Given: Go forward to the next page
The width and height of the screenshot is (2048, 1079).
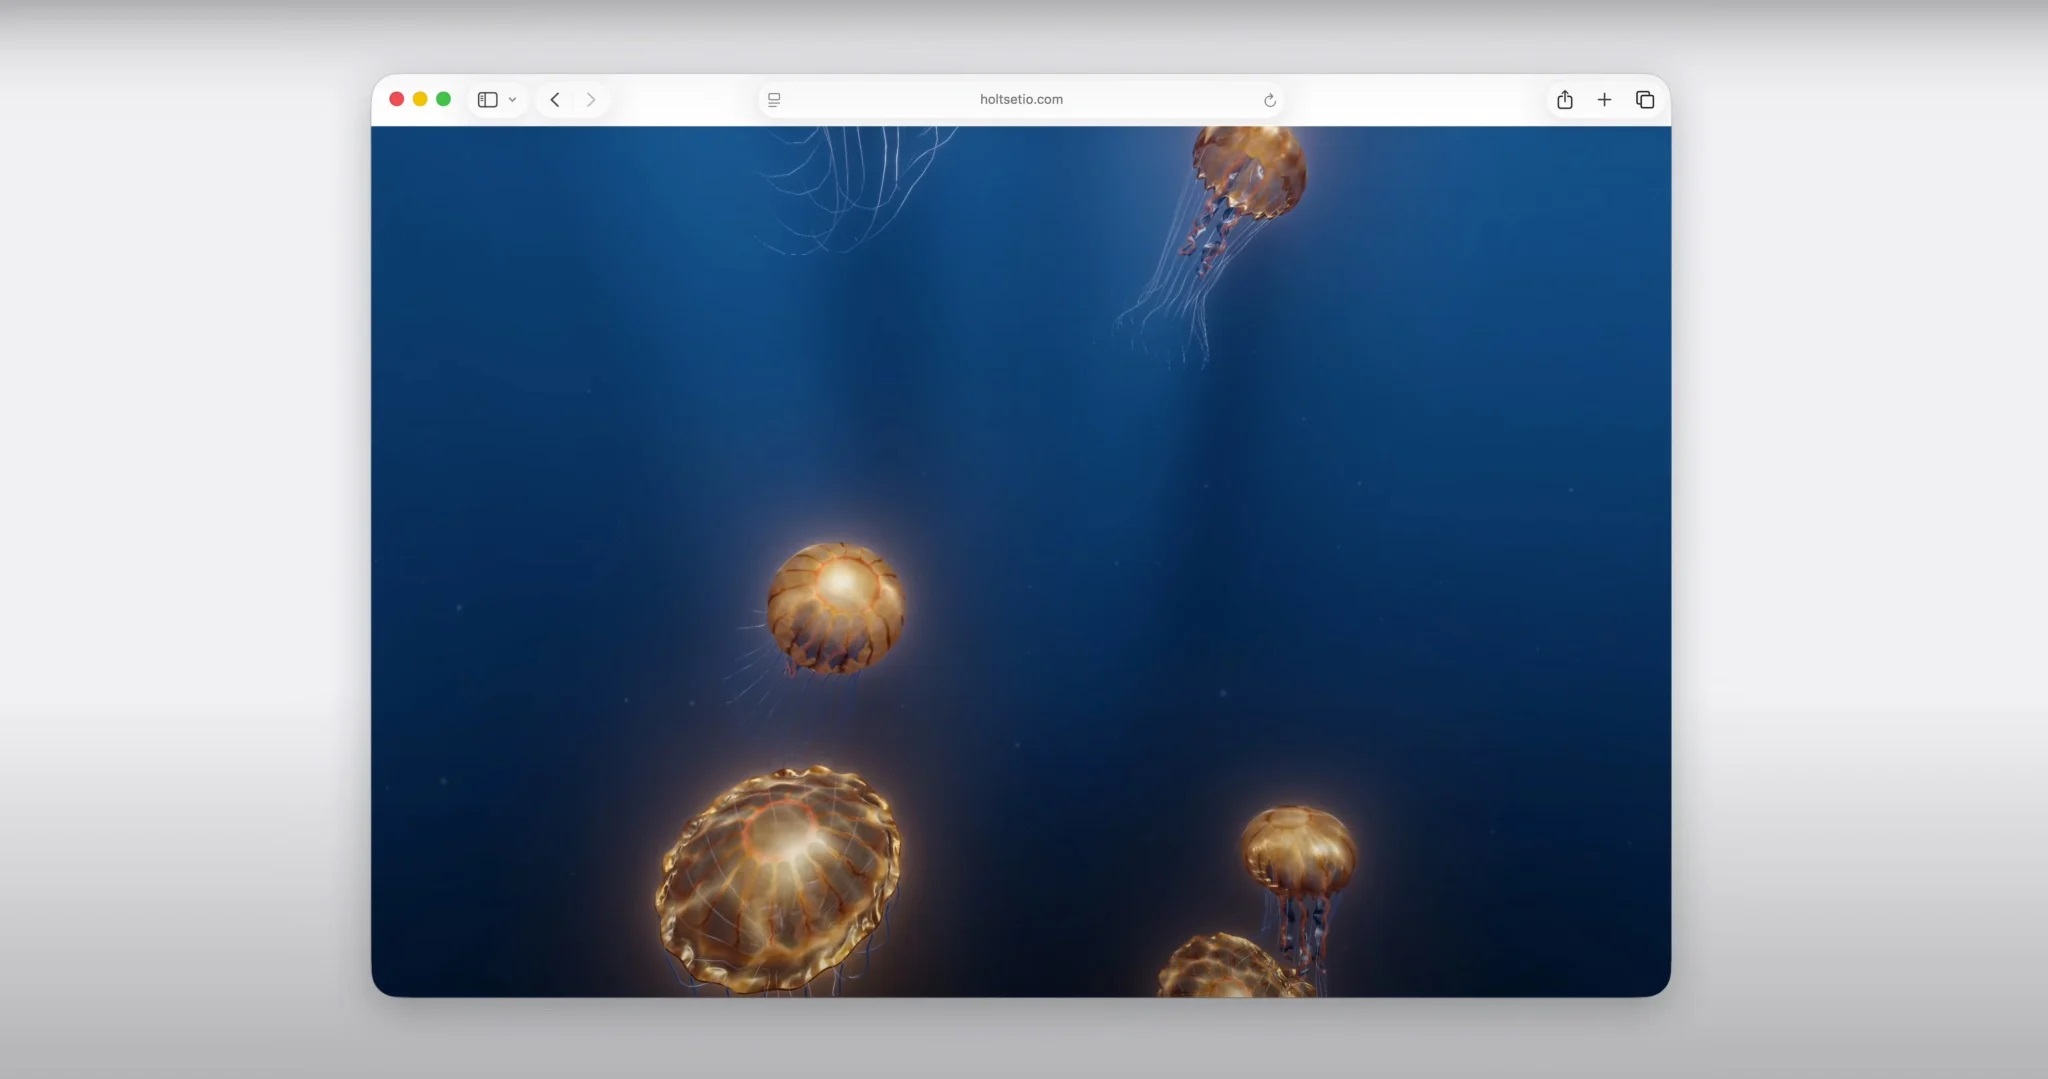Looking at the screenshot, I should click(x=591, y=99).
